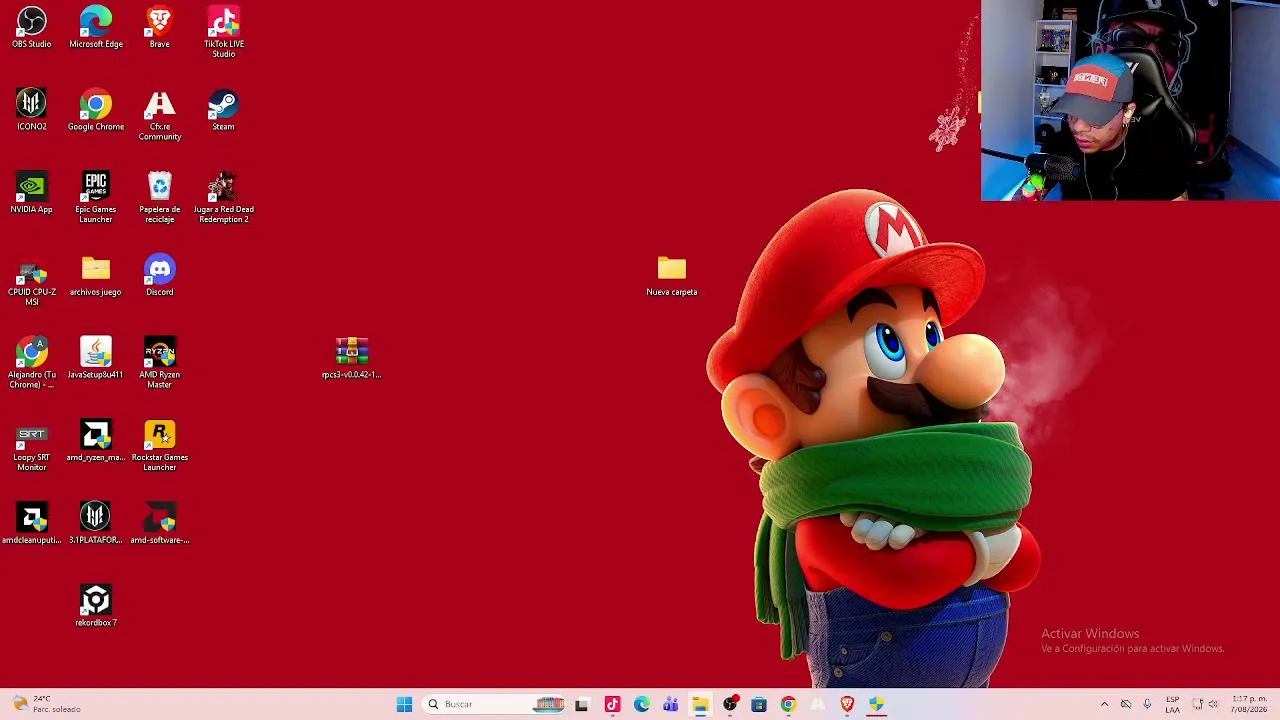Image resolution: width=1280 pixels, height=720 pixels.
Task: Open the clock and date flyout
Action: [1249, 704]
